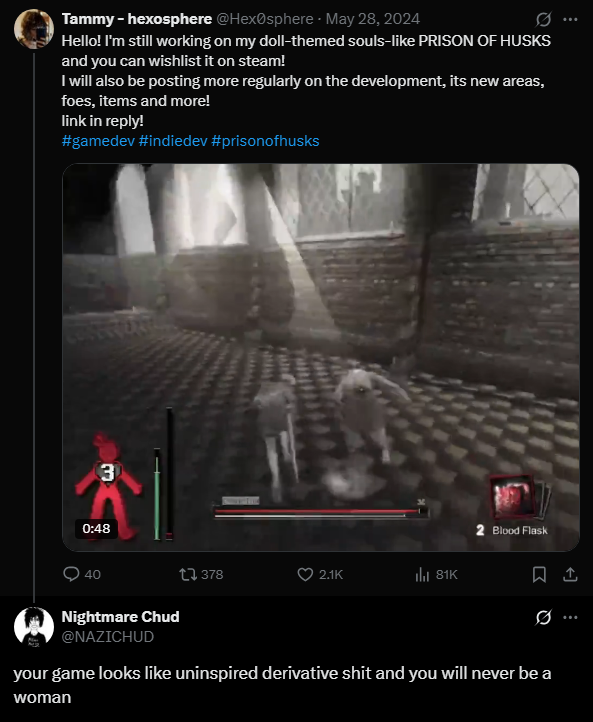Image resolution: width=593 pixels, height=722 pixels.
Task: Open Tammy's profile avatar
Action: (34, 29)
